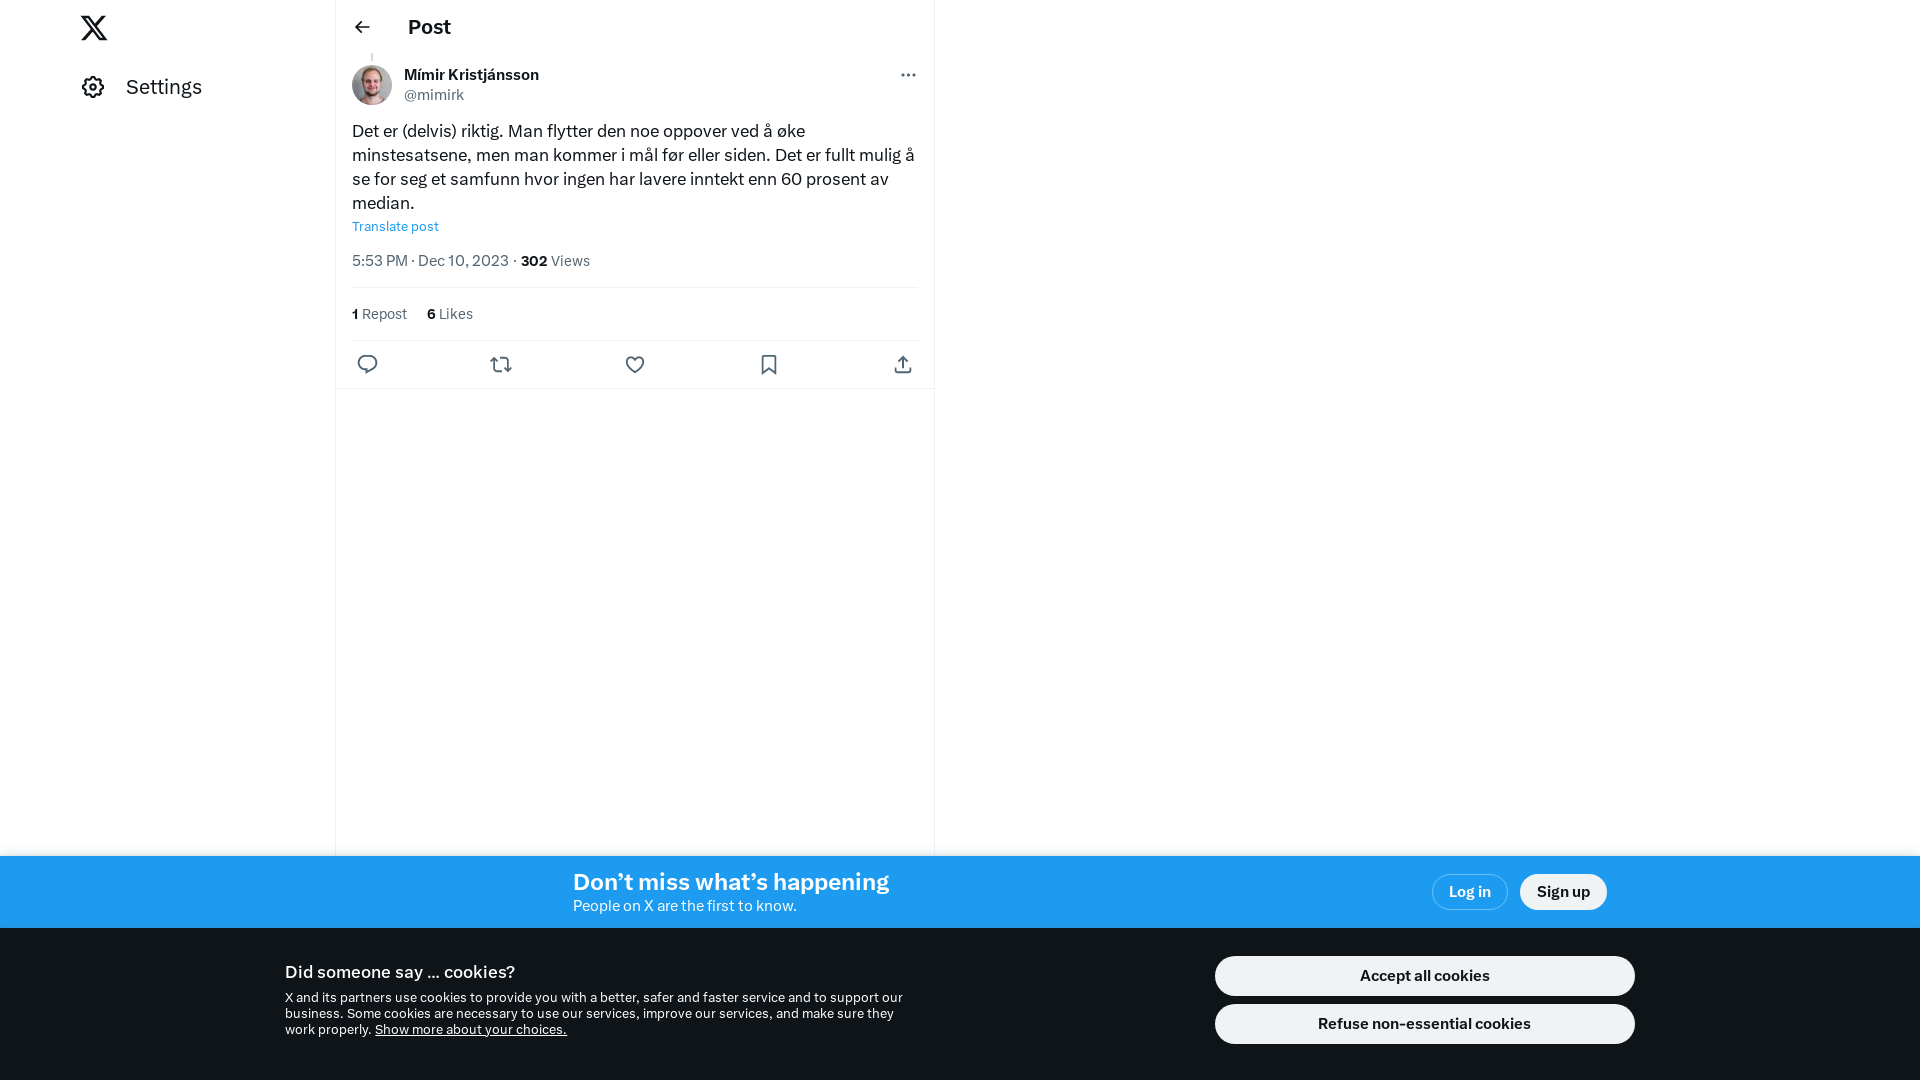
Task: Bookmark the post
Action: tap(769, 364)
